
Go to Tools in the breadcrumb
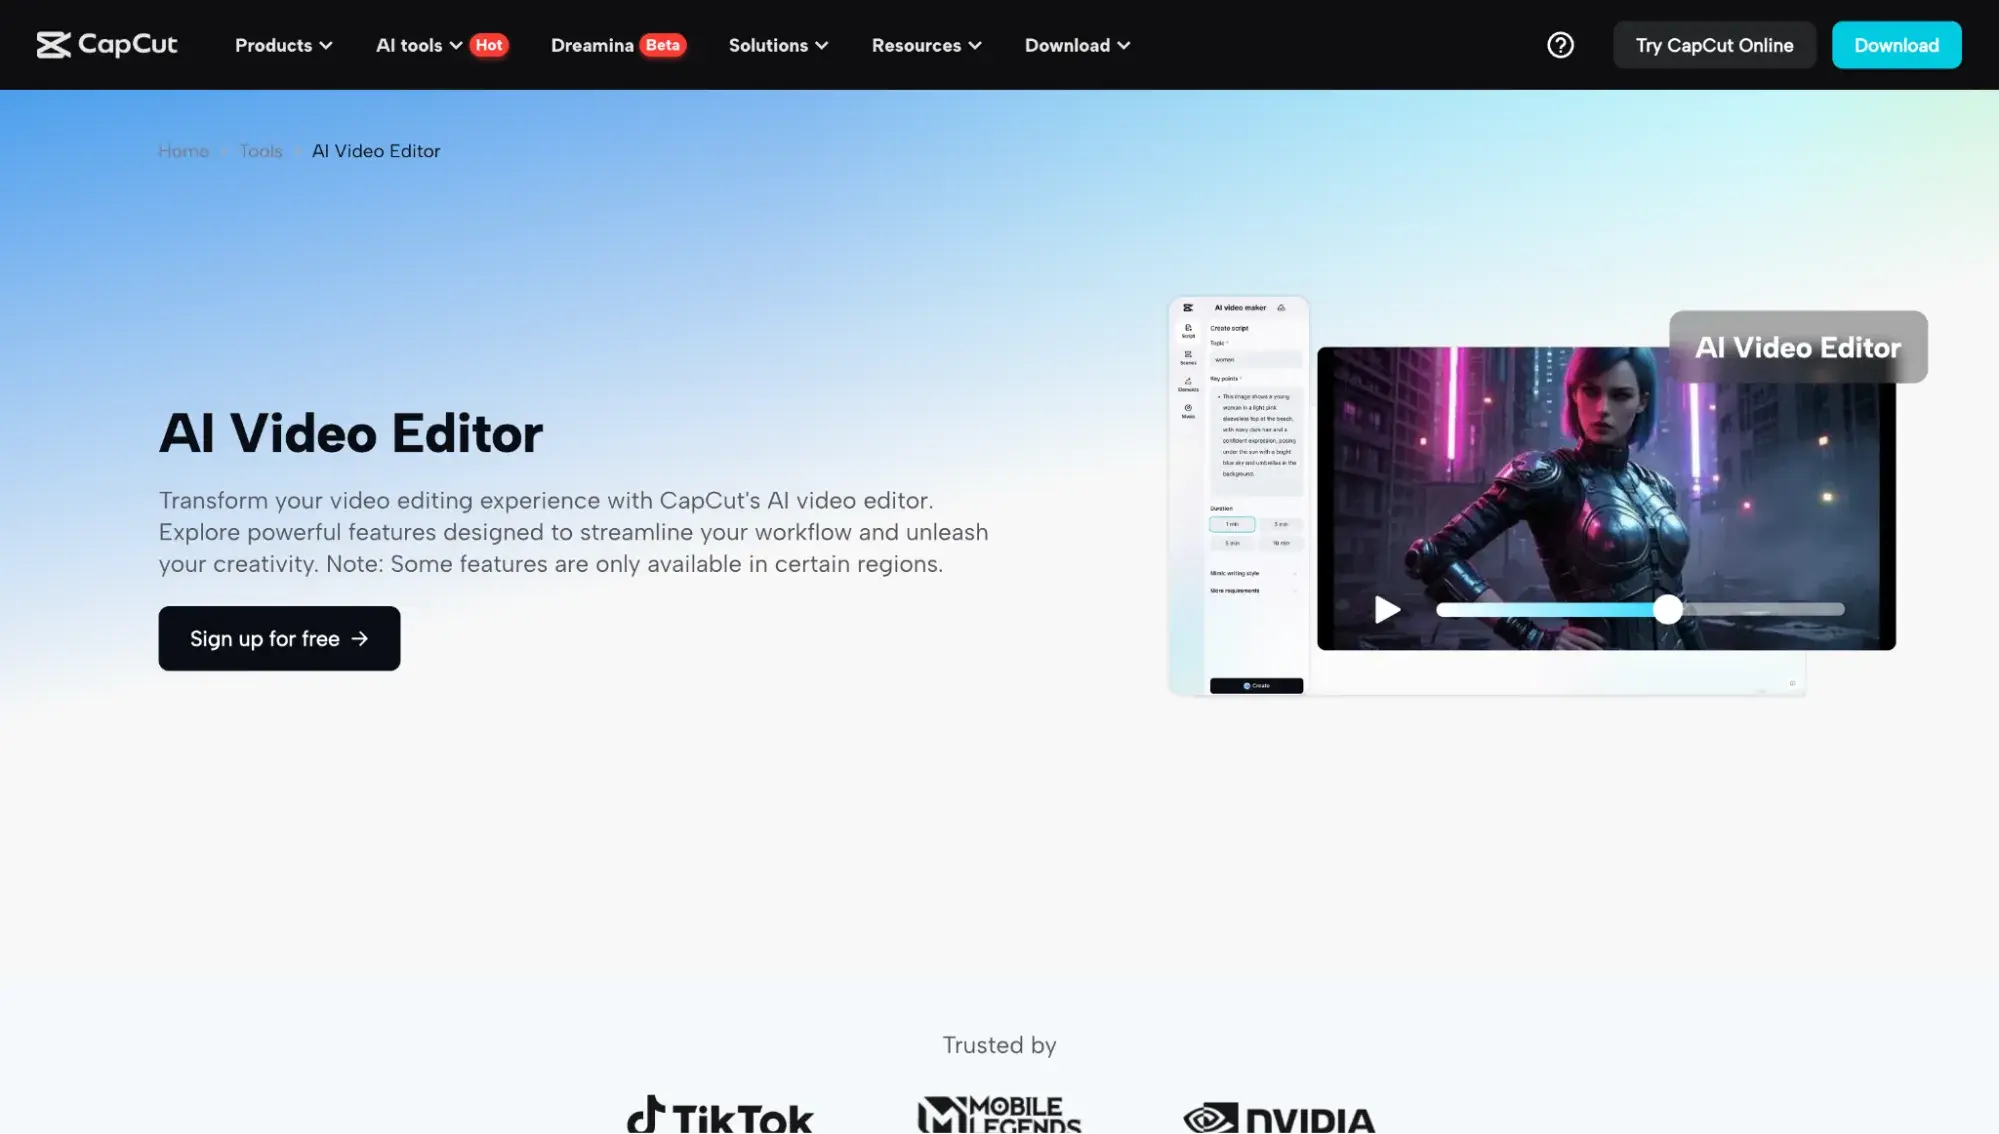coord(261,151)
